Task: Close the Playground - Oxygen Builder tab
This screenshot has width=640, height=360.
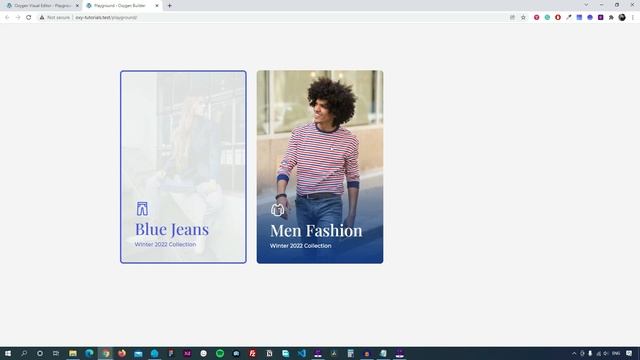Action: (x=157, y=6)
